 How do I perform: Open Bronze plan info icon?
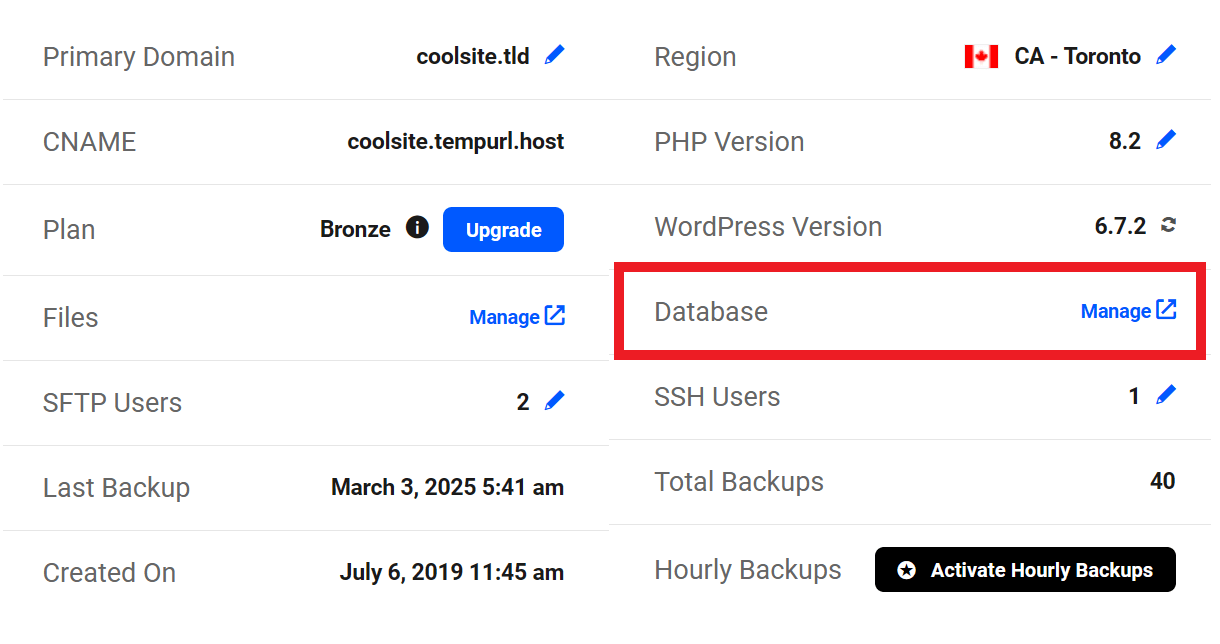(417, 227)
